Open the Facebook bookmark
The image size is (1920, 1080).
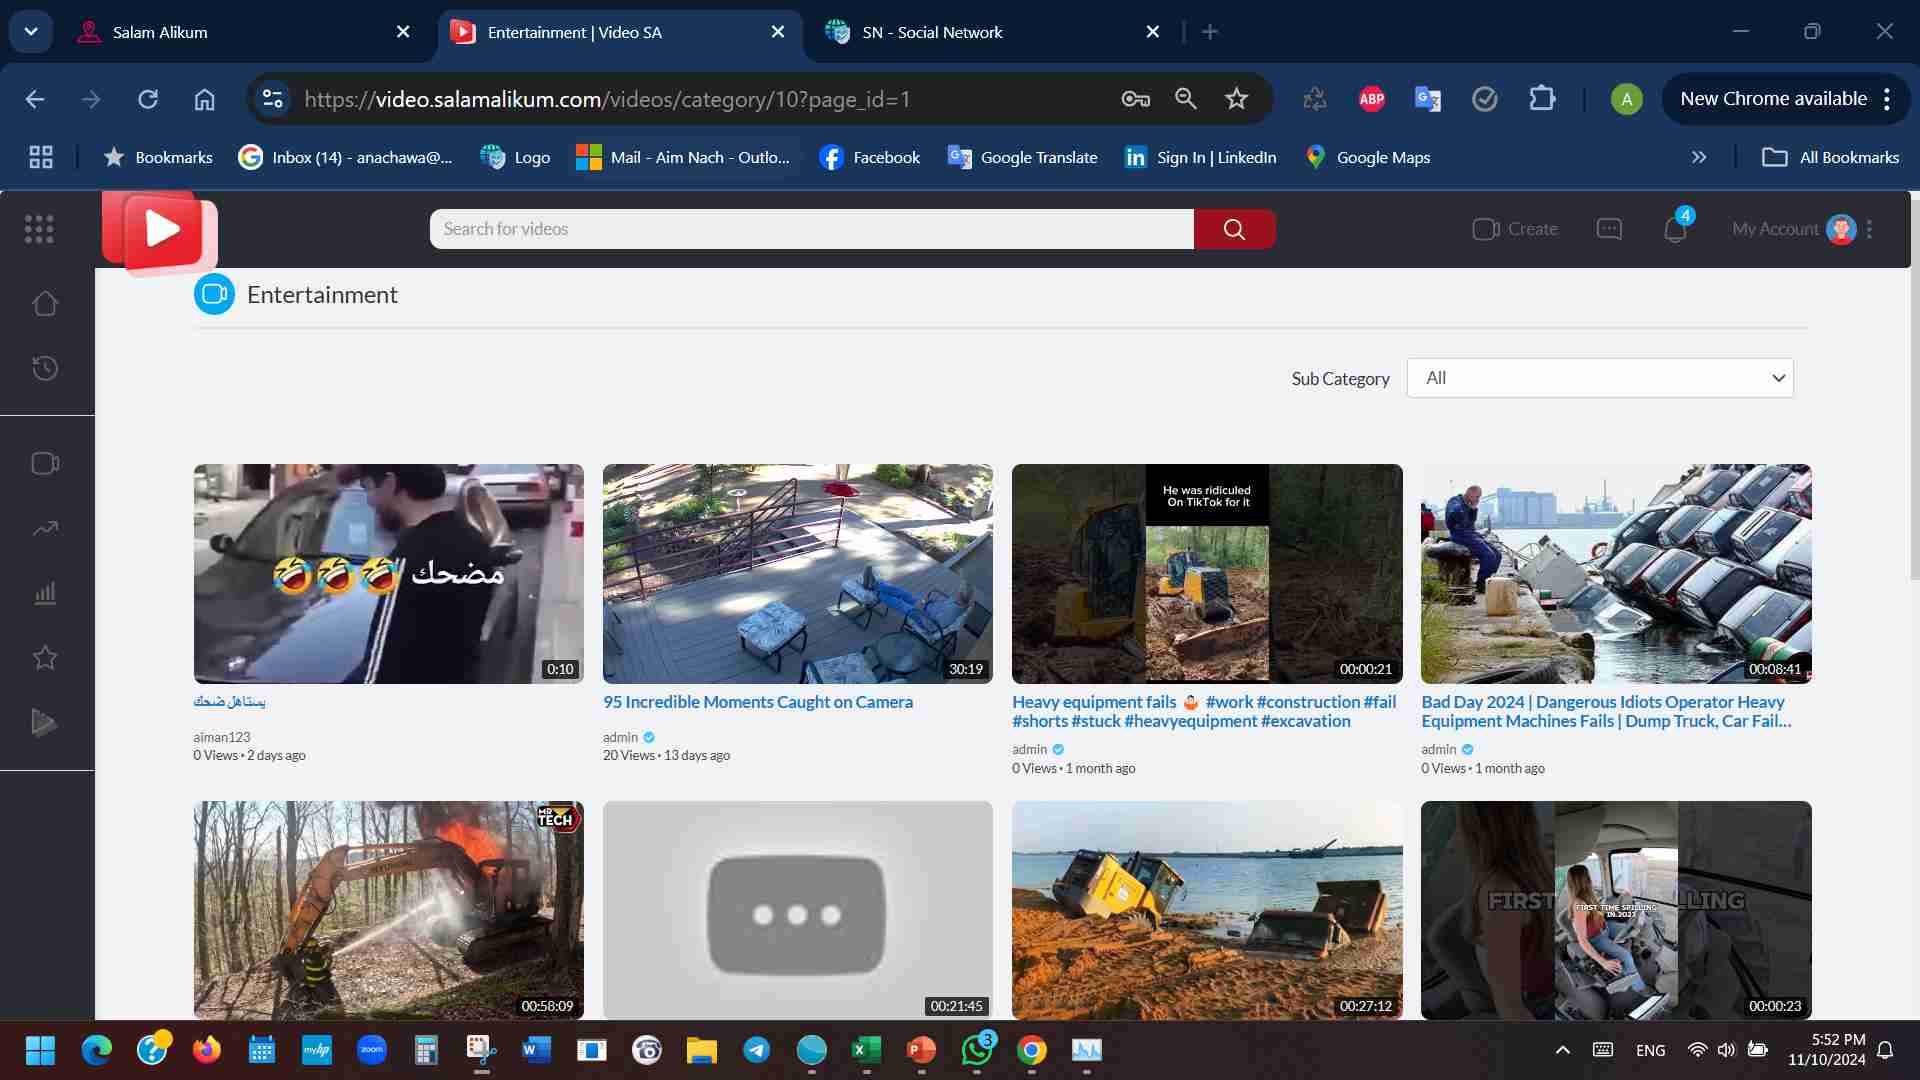point(870,157)
